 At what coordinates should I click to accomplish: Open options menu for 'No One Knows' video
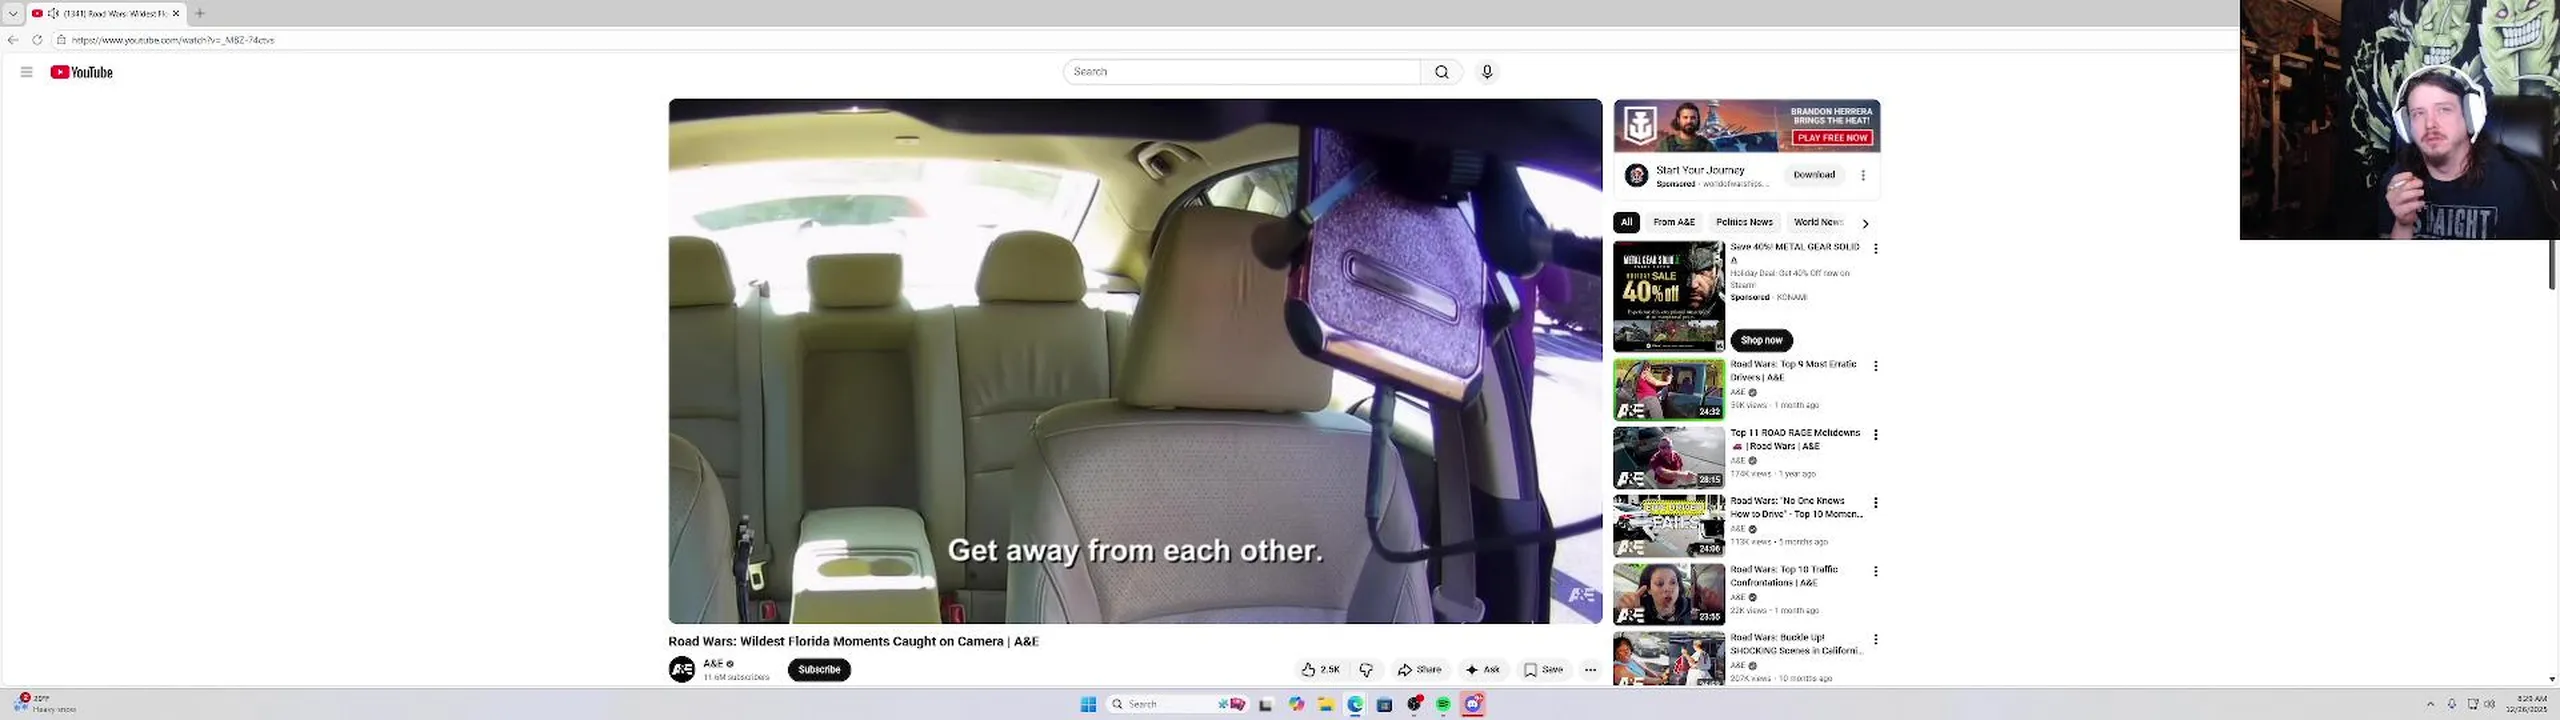1876,503
